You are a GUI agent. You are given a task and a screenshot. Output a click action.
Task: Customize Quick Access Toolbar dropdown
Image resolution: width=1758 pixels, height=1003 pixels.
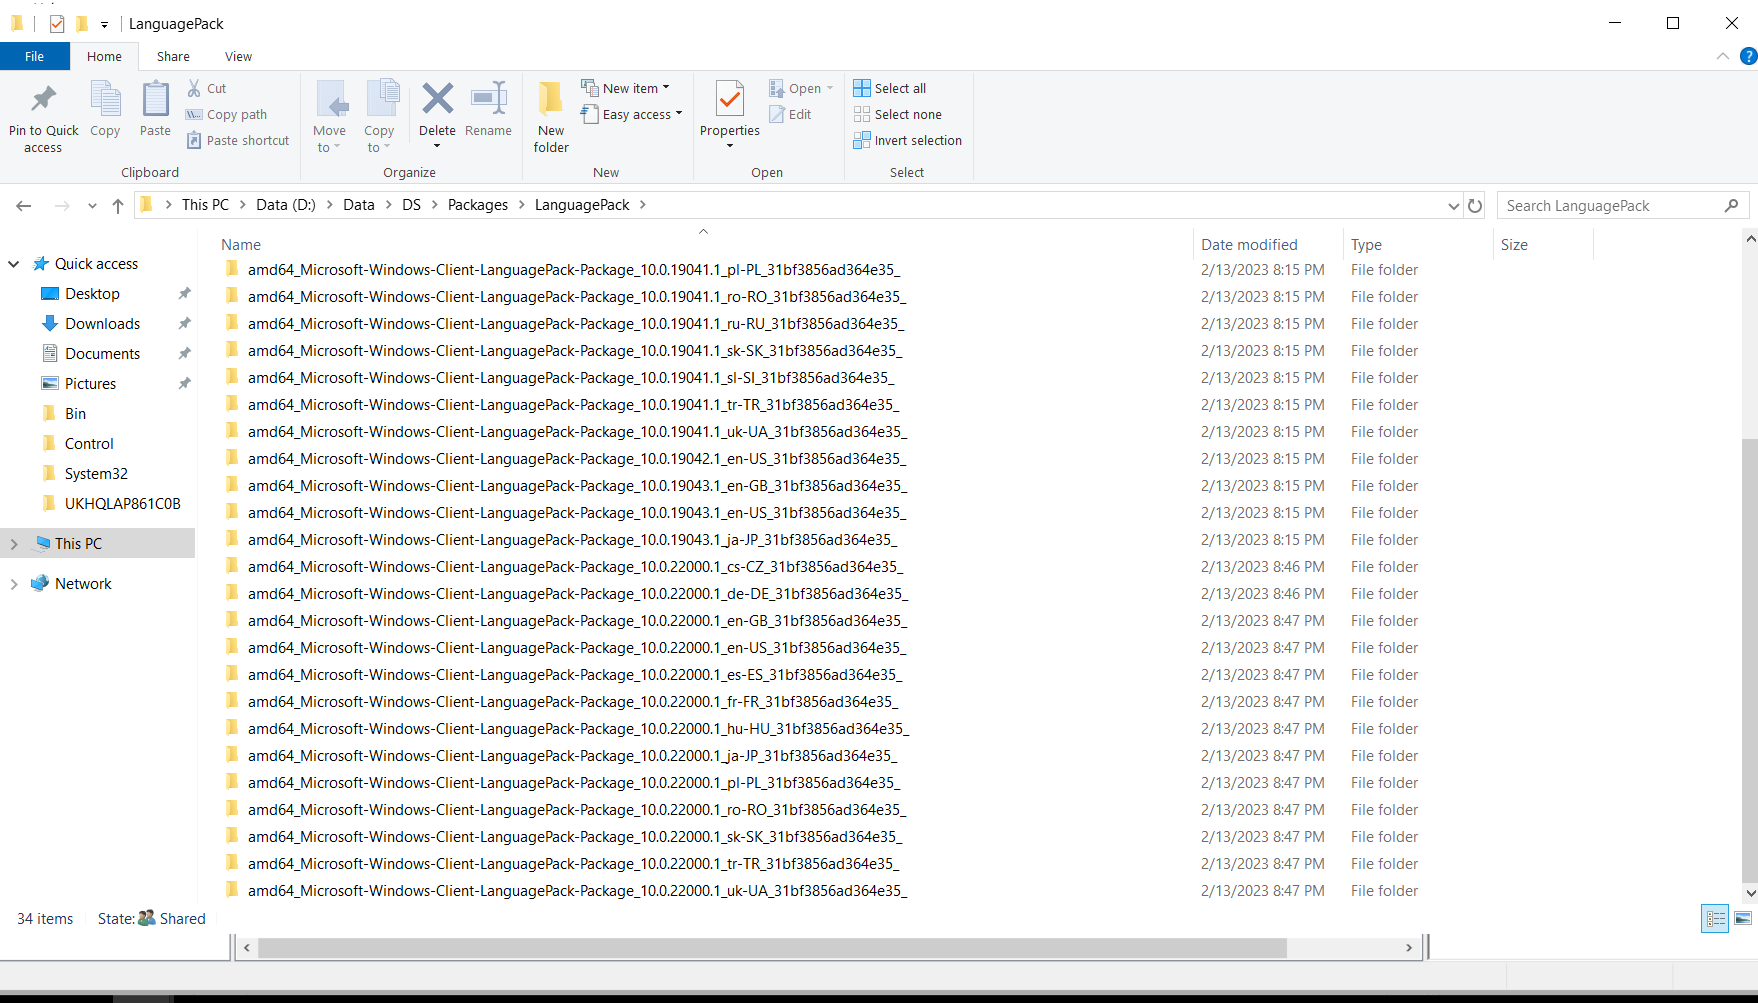point(104,24)
